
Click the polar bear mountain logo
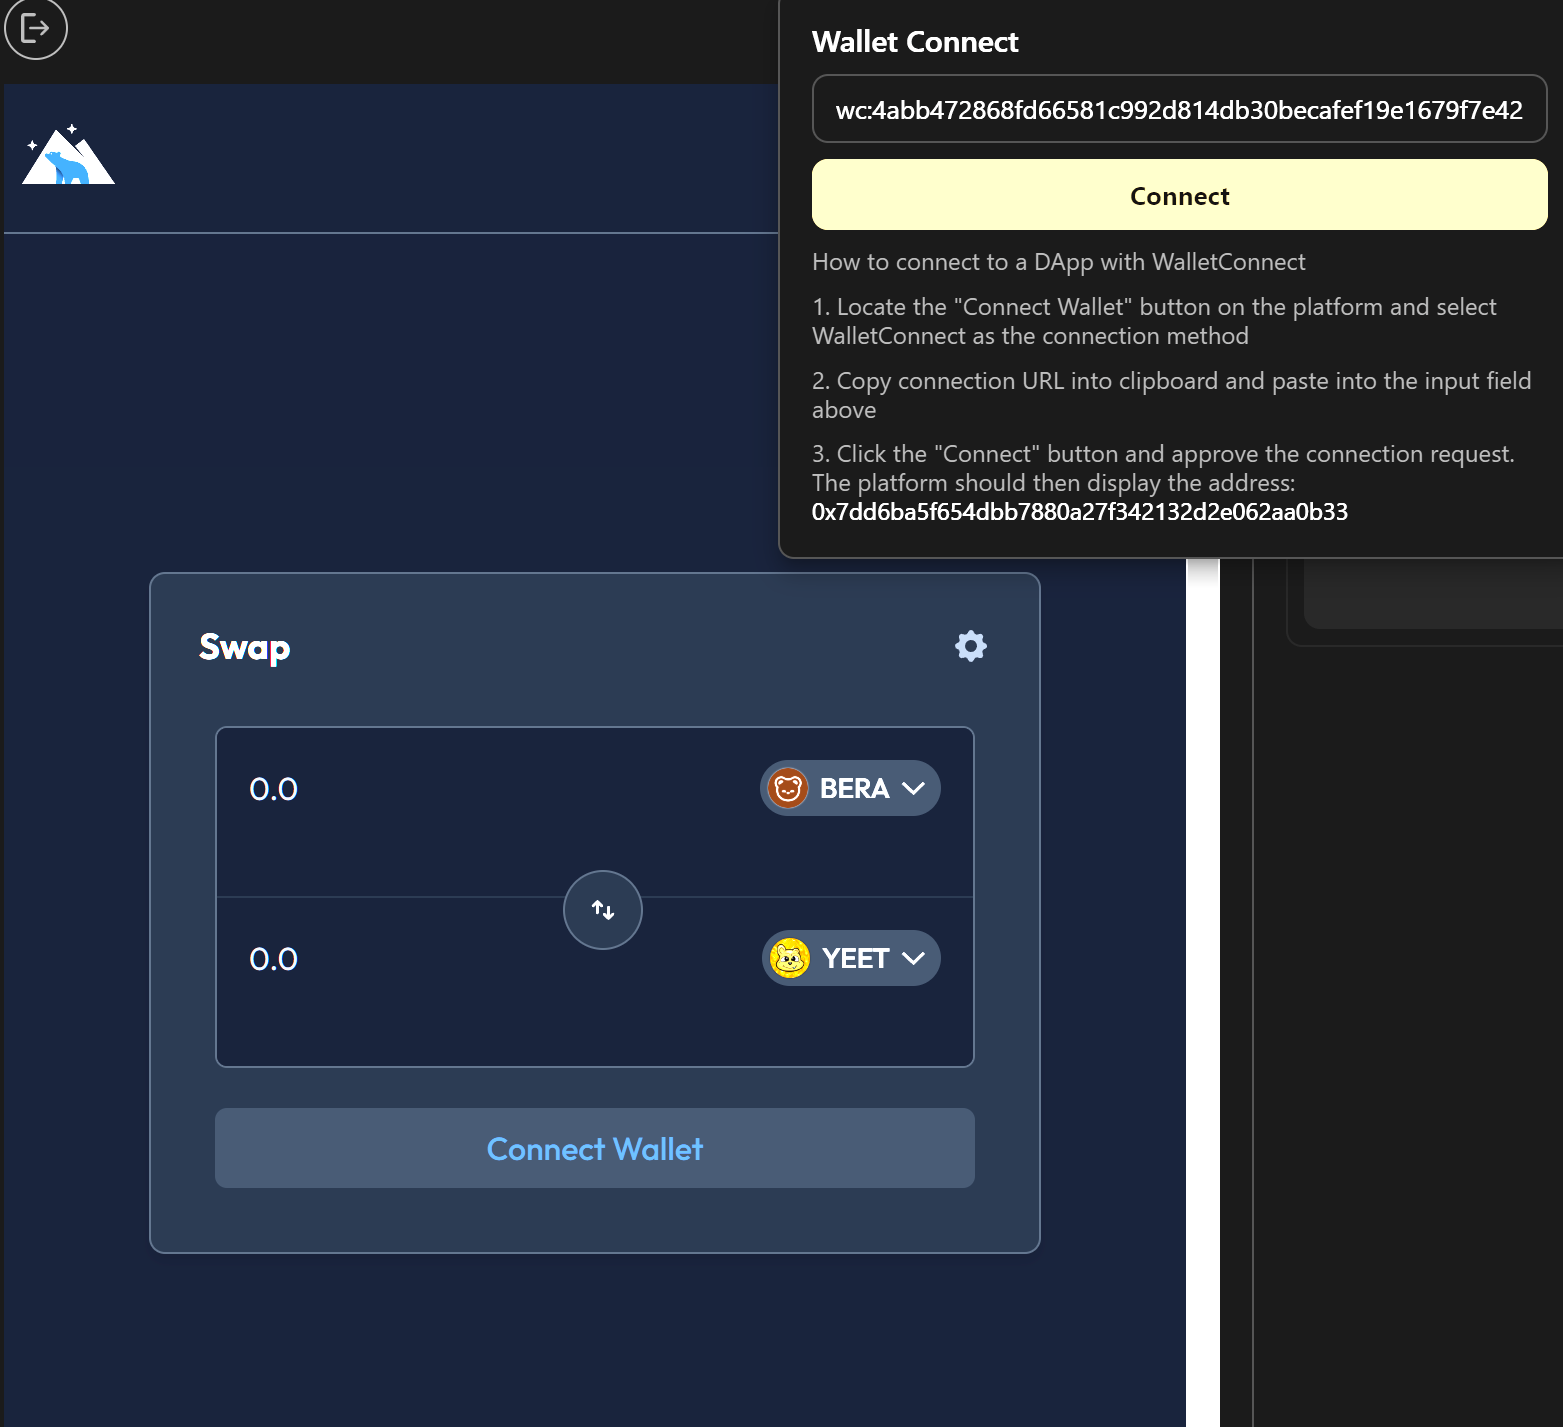(x=68, y=156)
